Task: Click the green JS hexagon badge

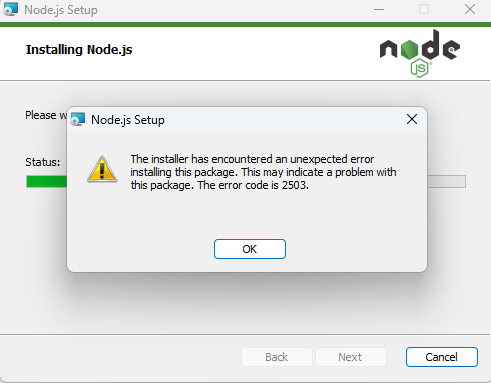Action: (x=420, y=68)
